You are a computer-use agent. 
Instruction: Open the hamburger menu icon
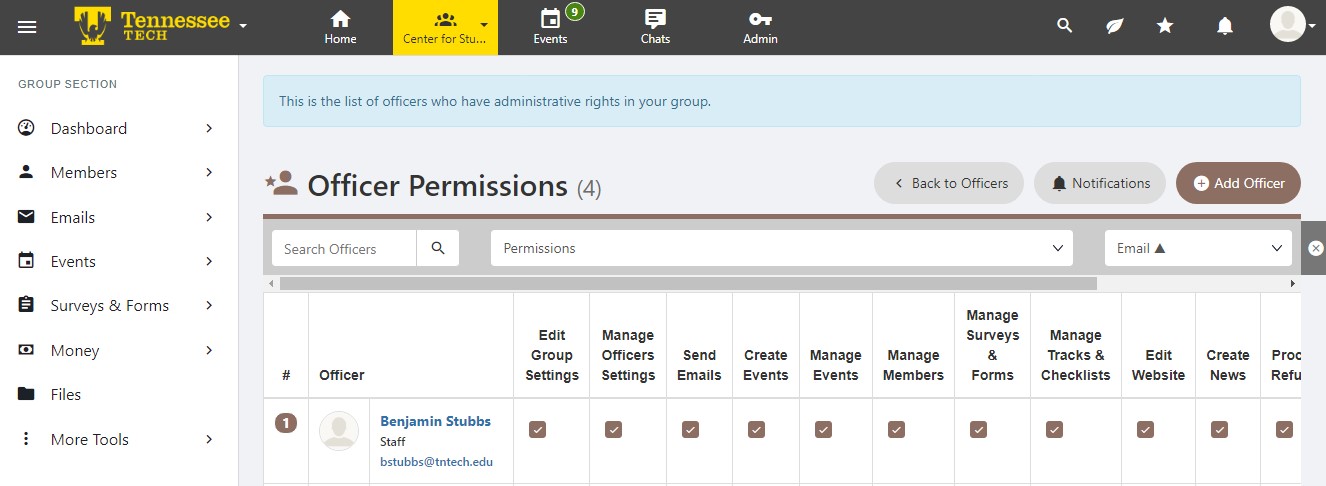pos(27,27)
